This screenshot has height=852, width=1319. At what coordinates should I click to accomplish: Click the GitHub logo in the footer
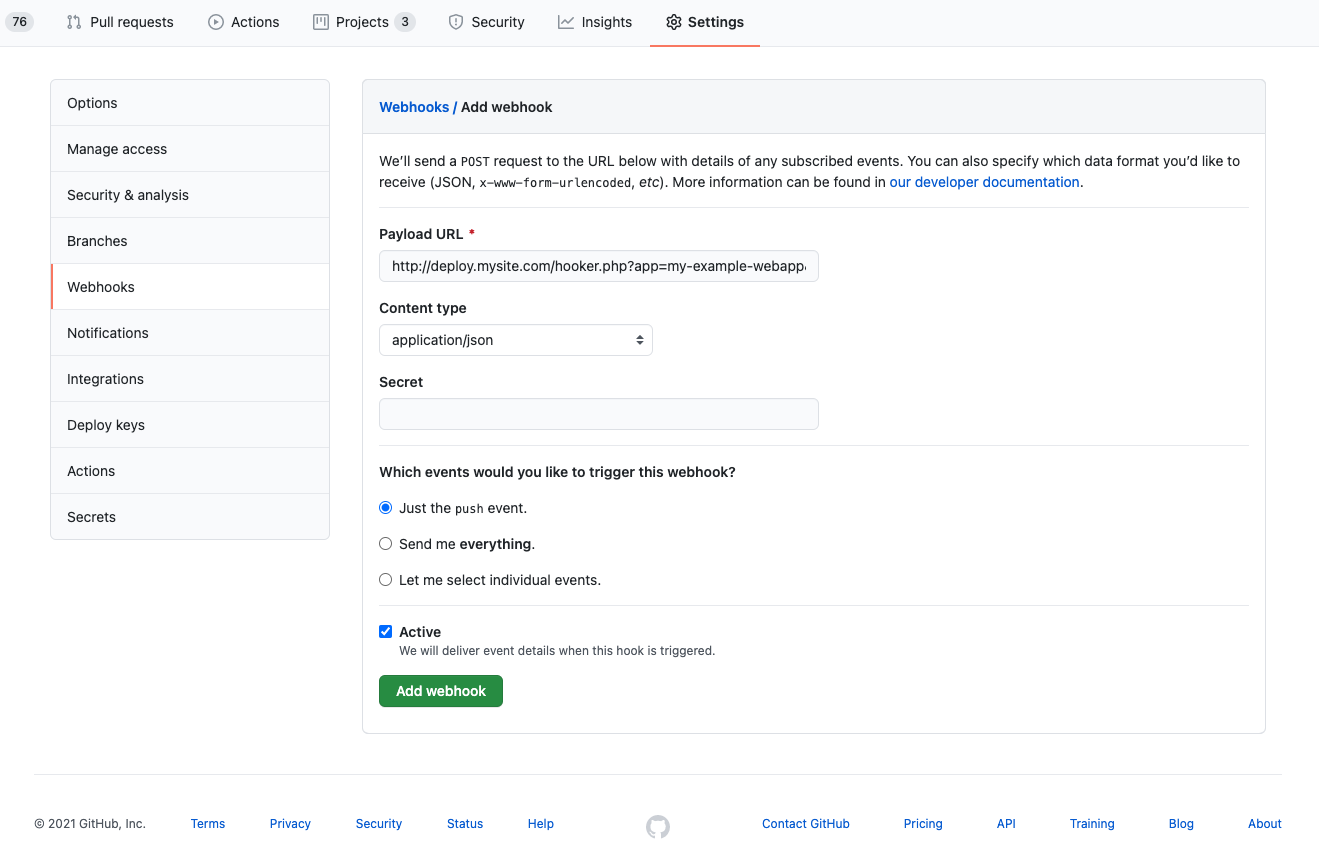click(x=658, y=827)
